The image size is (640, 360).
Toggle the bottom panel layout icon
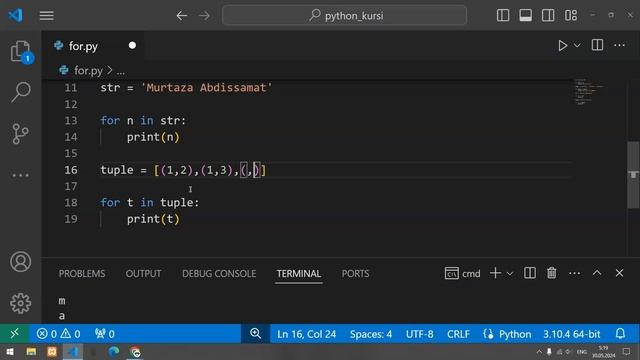pyautogui.click(x=525, y=16)
